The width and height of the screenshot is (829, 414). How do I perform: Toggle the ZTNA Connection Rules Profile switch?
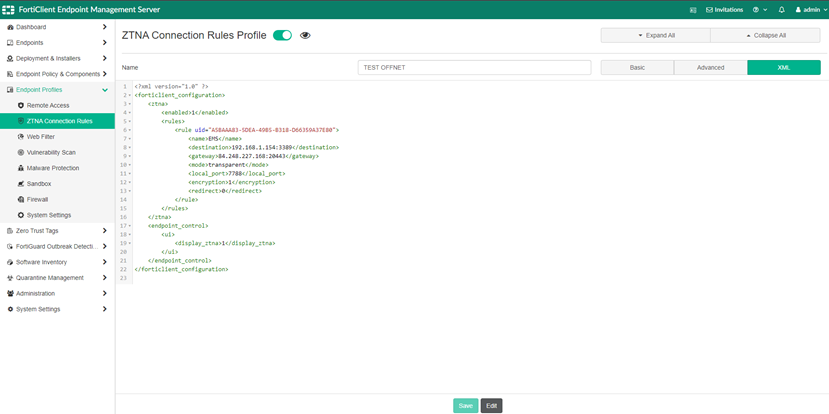[282, 35]
